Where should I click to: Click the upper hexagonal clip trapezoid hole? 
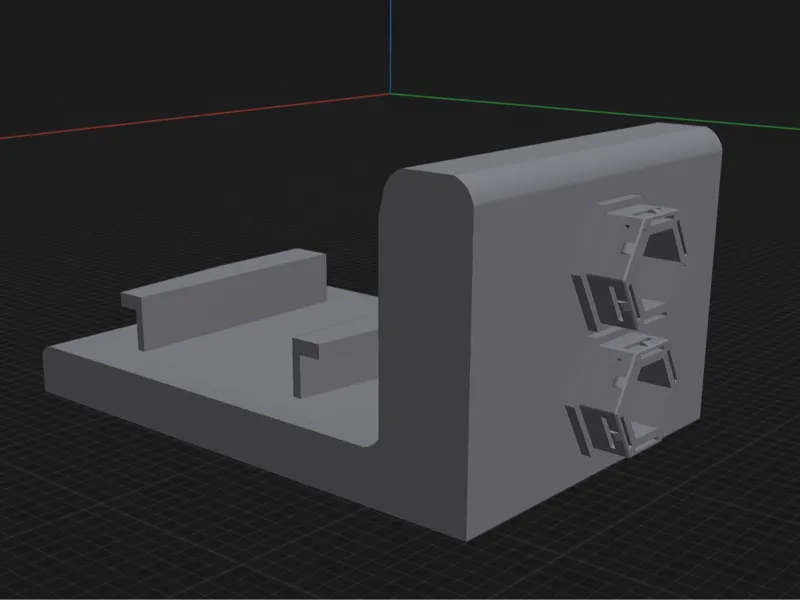662,244
